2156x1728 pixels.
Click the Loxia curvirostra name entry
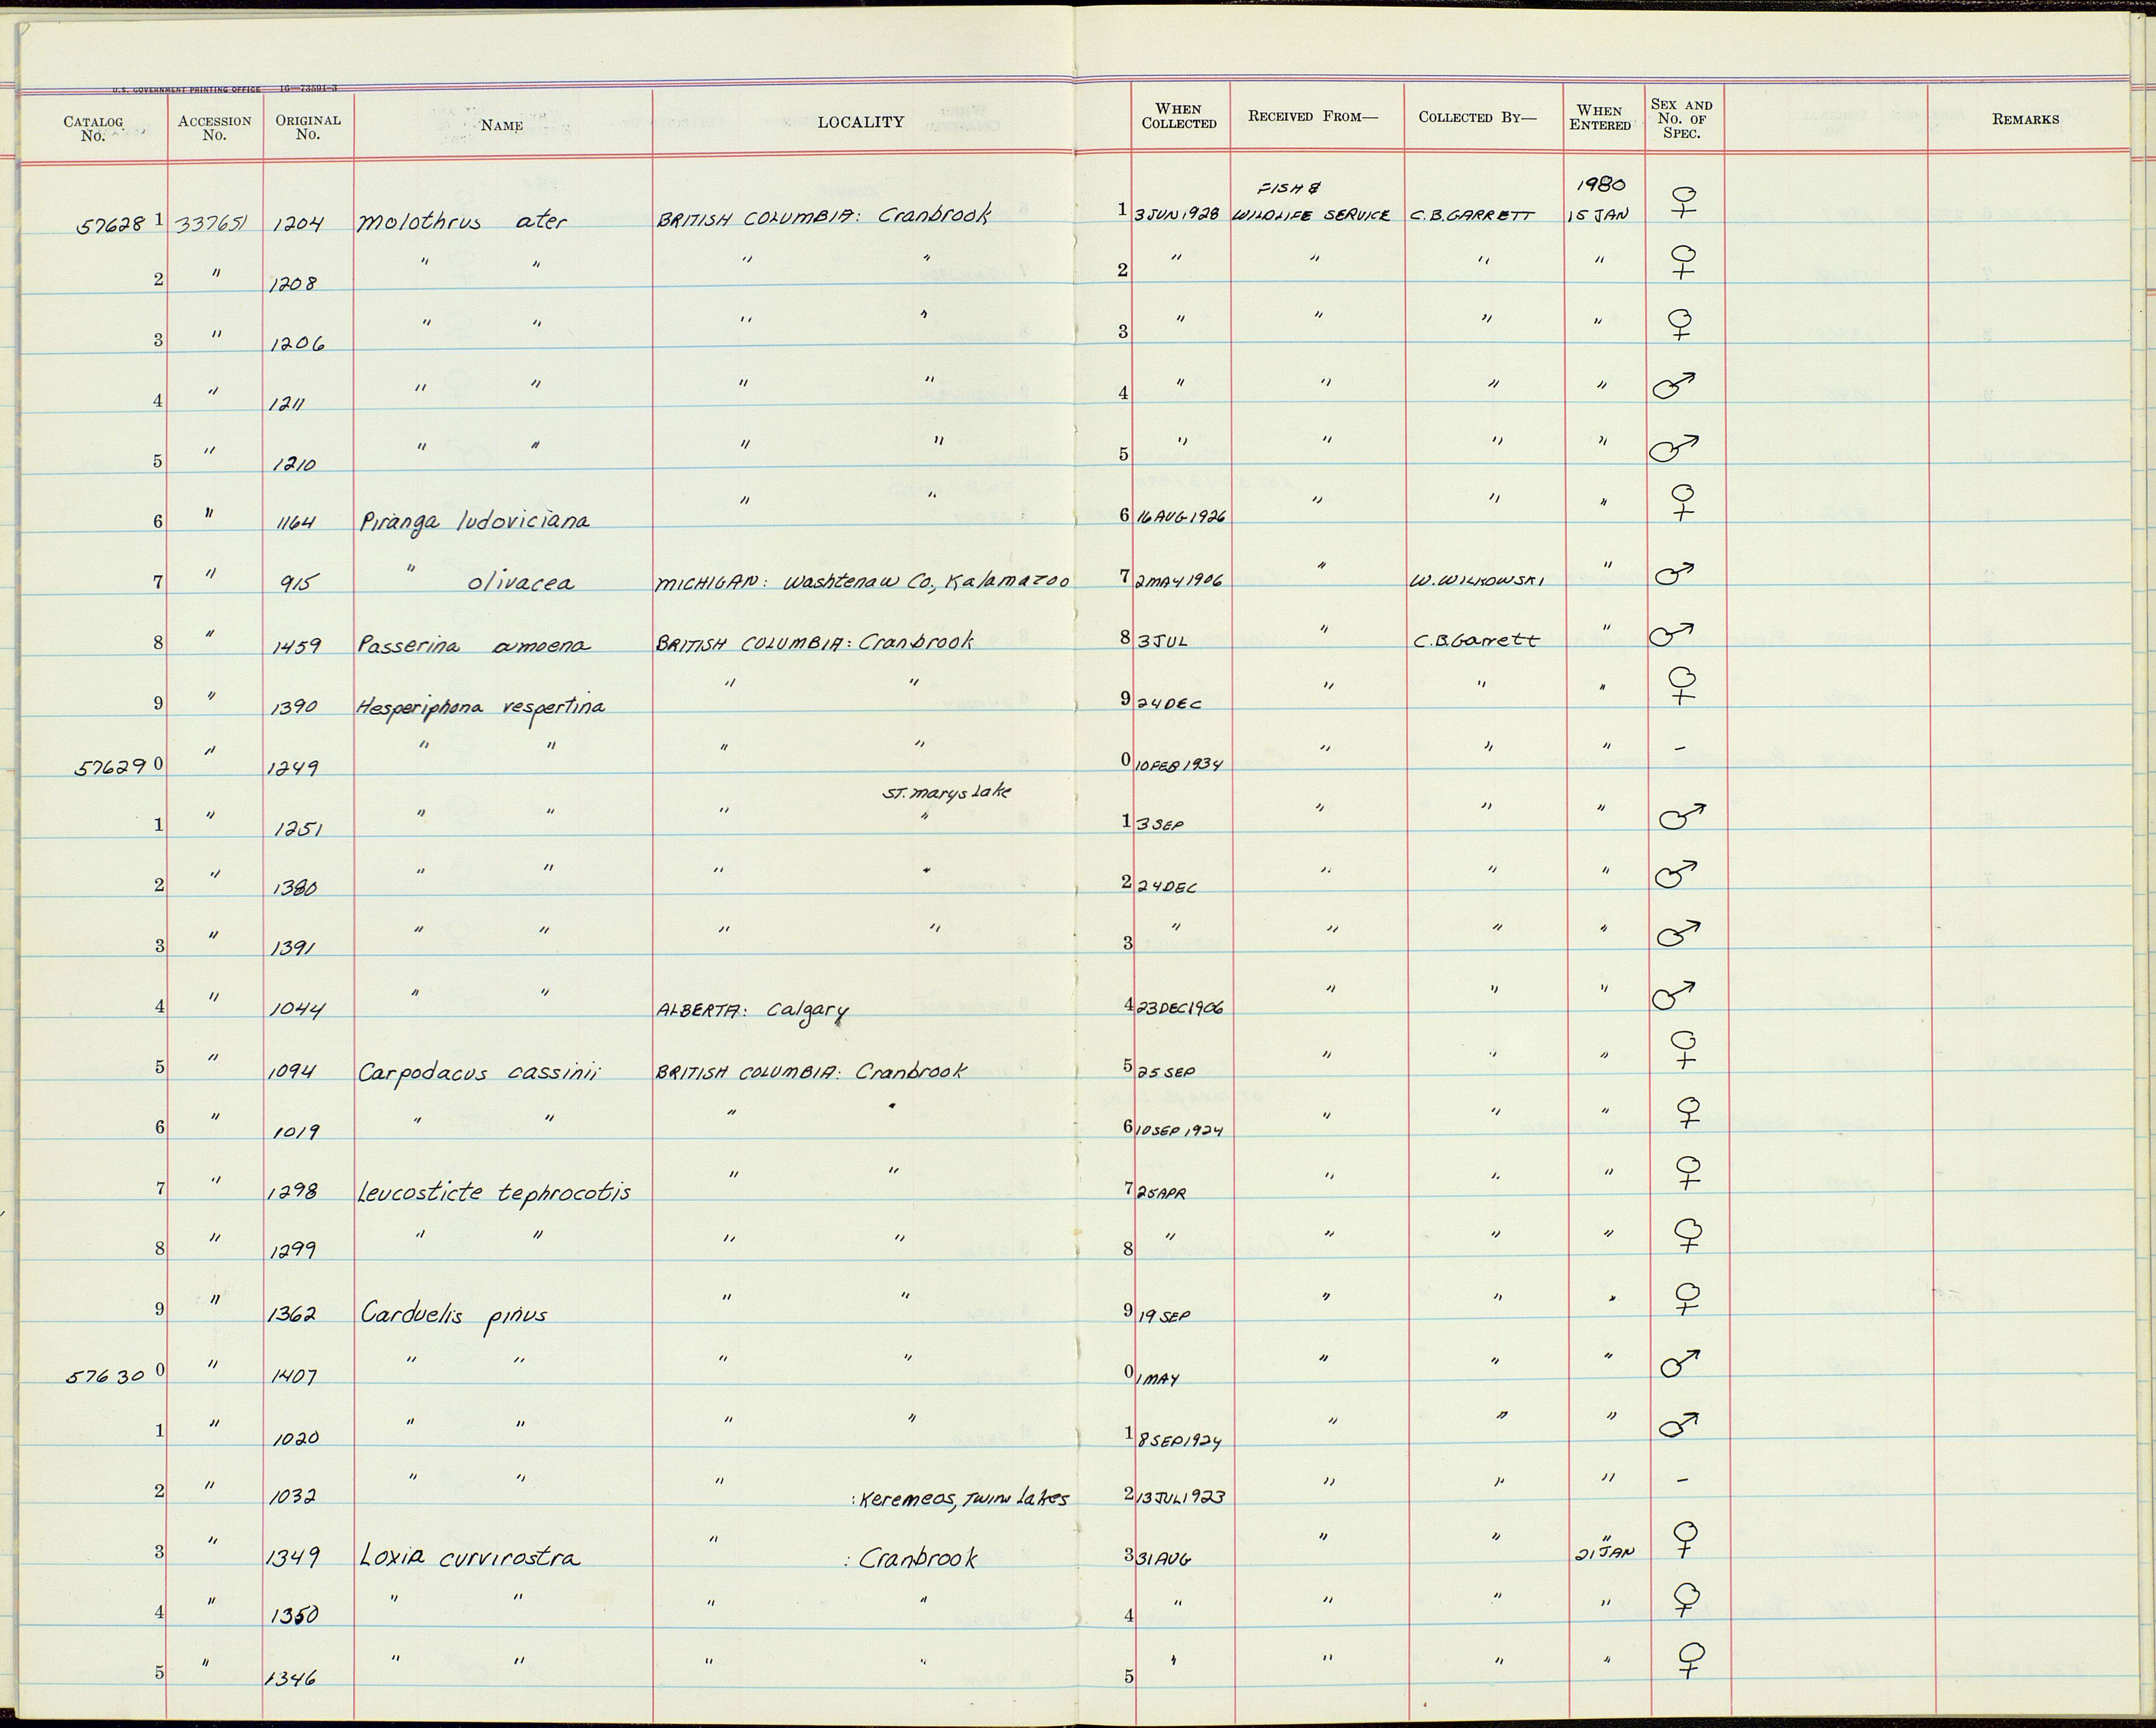point(469,1556)
